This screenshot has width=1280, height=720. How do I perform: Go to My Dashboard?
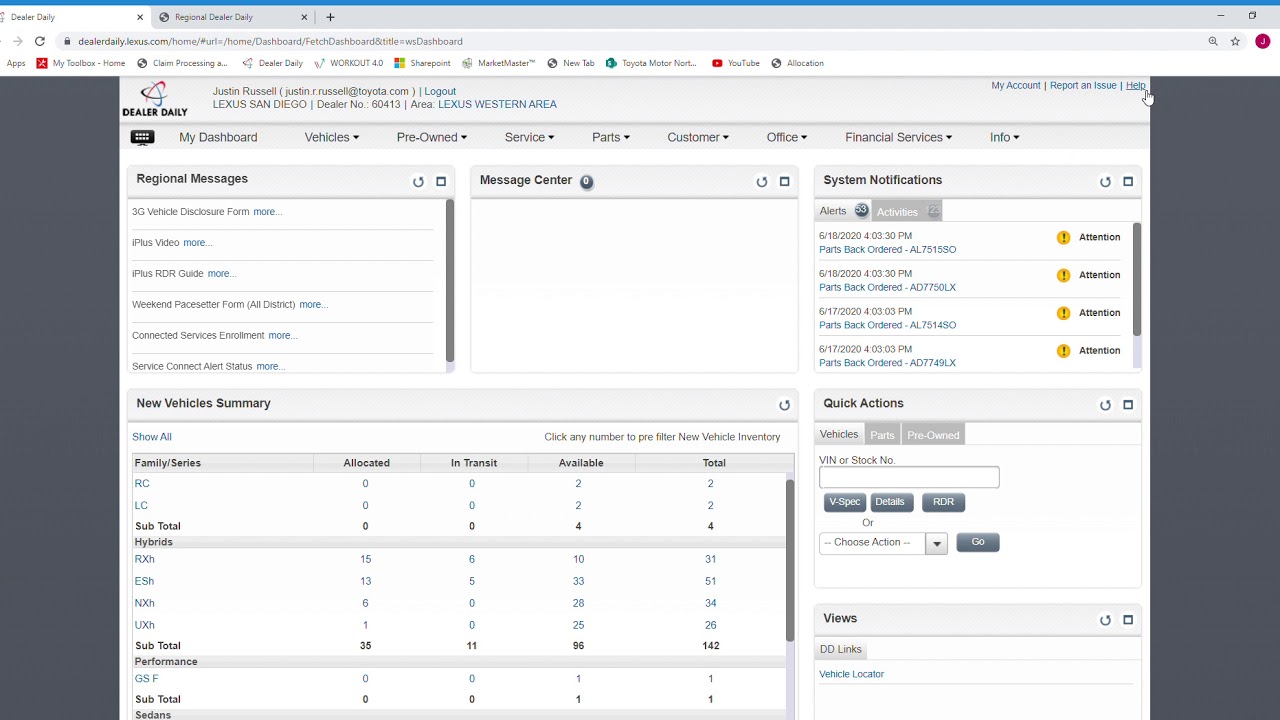[218, 137]
